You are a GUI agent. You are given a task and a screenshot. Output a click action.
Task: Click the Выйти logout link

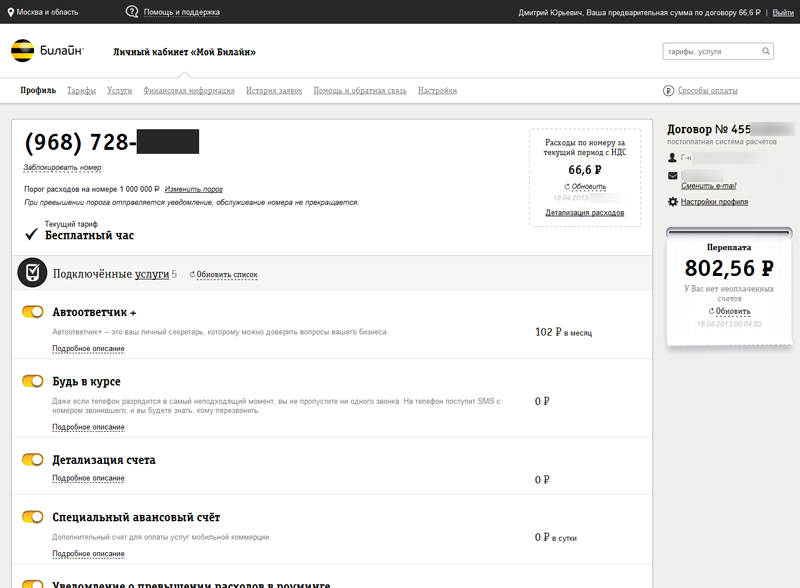tap(783, 12)
